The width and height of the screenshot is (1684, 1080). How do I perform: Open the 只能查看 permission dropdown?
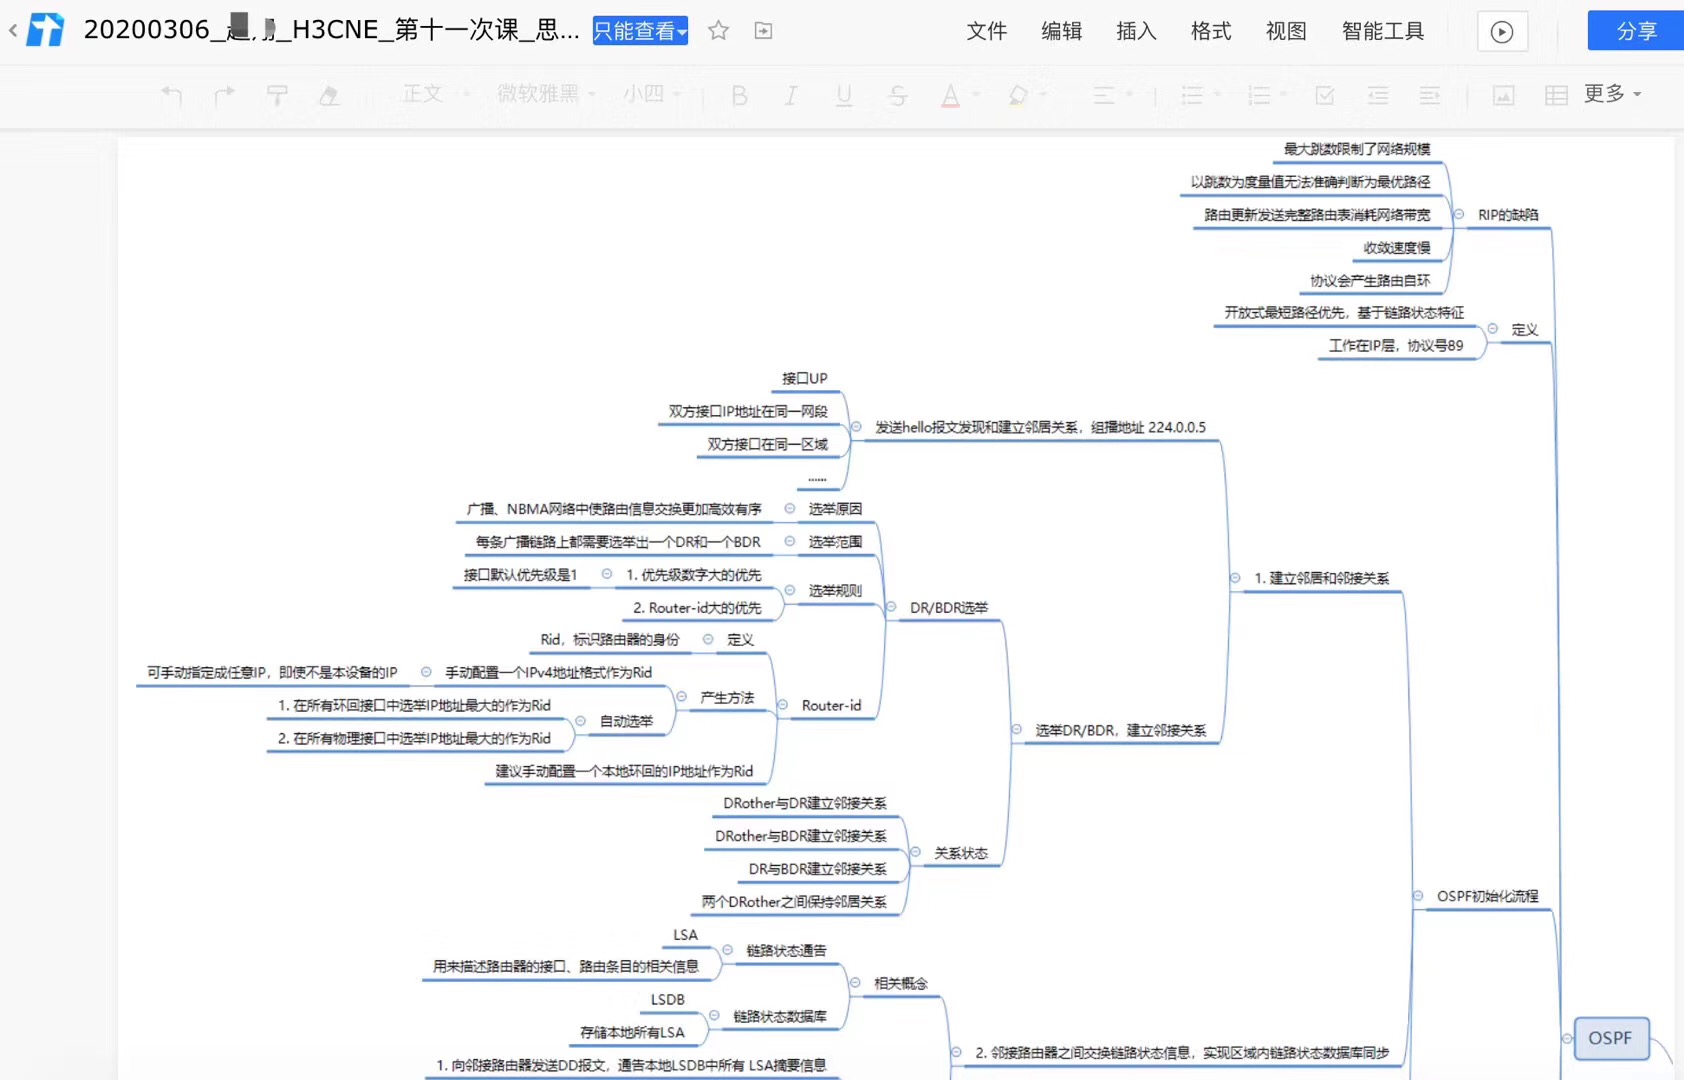640,31
